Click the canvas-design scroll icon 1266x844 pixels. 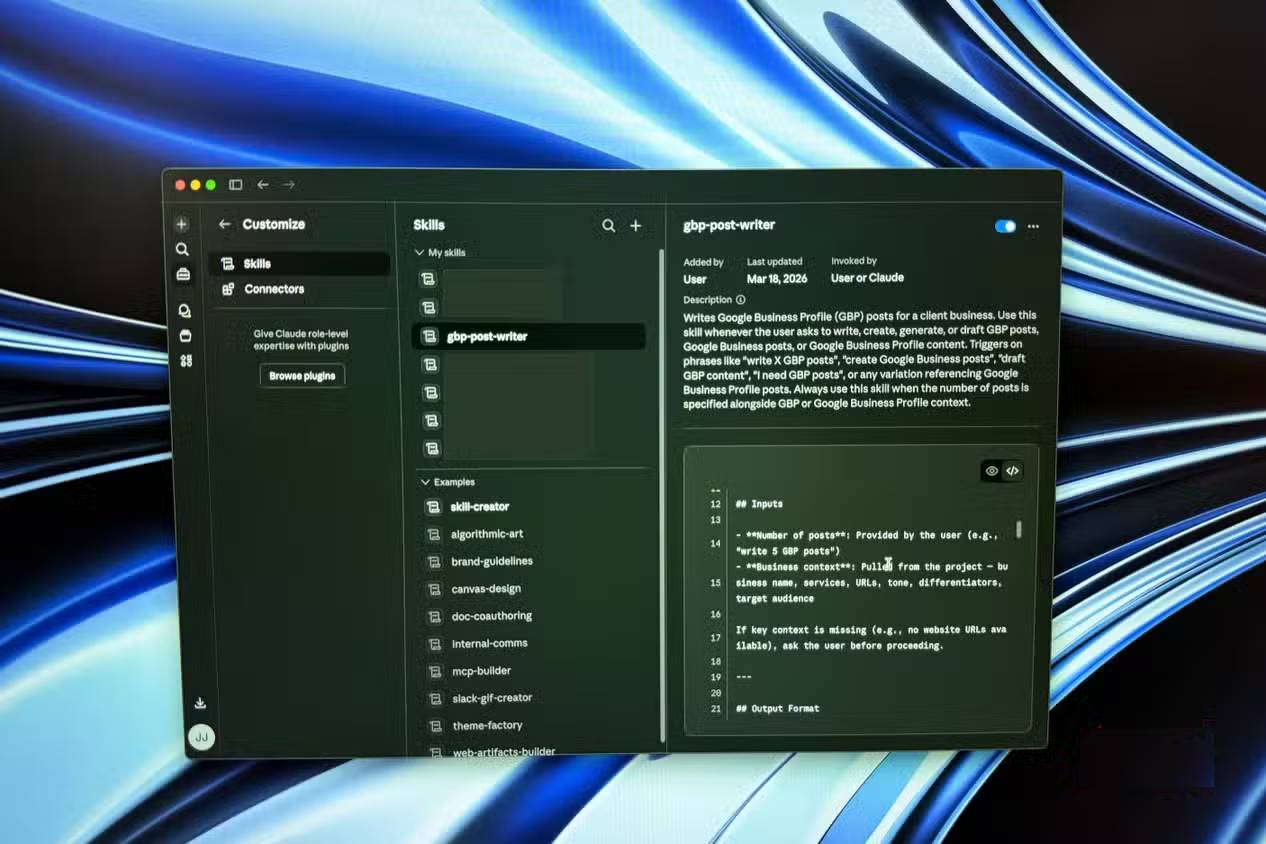[x=435, y=589]
